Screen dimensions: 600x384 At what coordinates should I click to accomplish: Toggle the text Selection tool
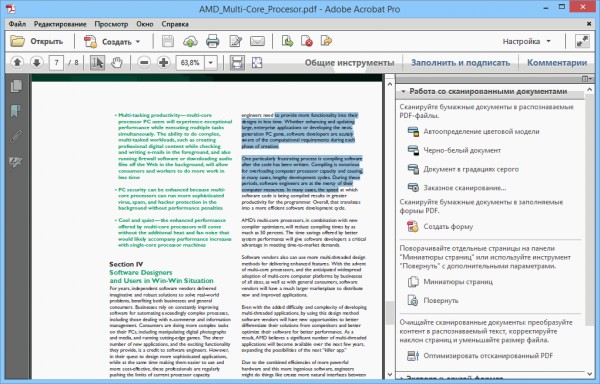click(97, 62)
